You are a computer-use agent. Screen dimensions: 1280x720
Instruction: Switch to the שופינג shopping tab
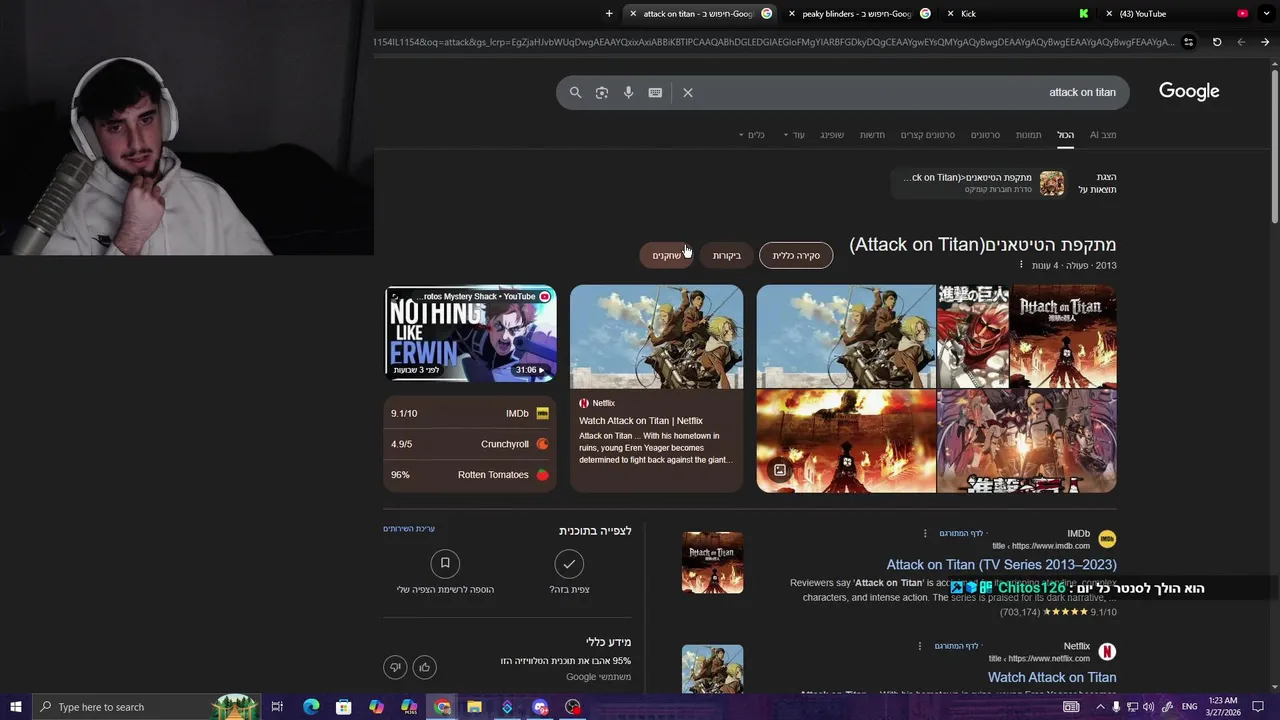(832, 135)
